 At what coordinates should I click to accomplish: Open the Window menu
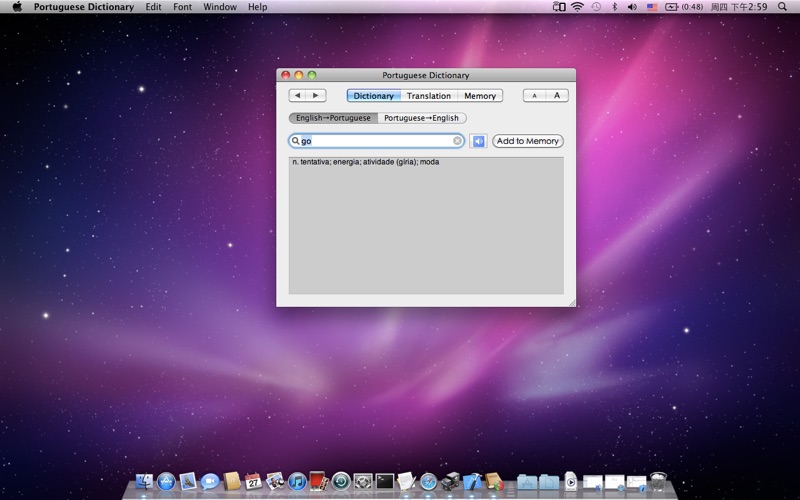220,7
